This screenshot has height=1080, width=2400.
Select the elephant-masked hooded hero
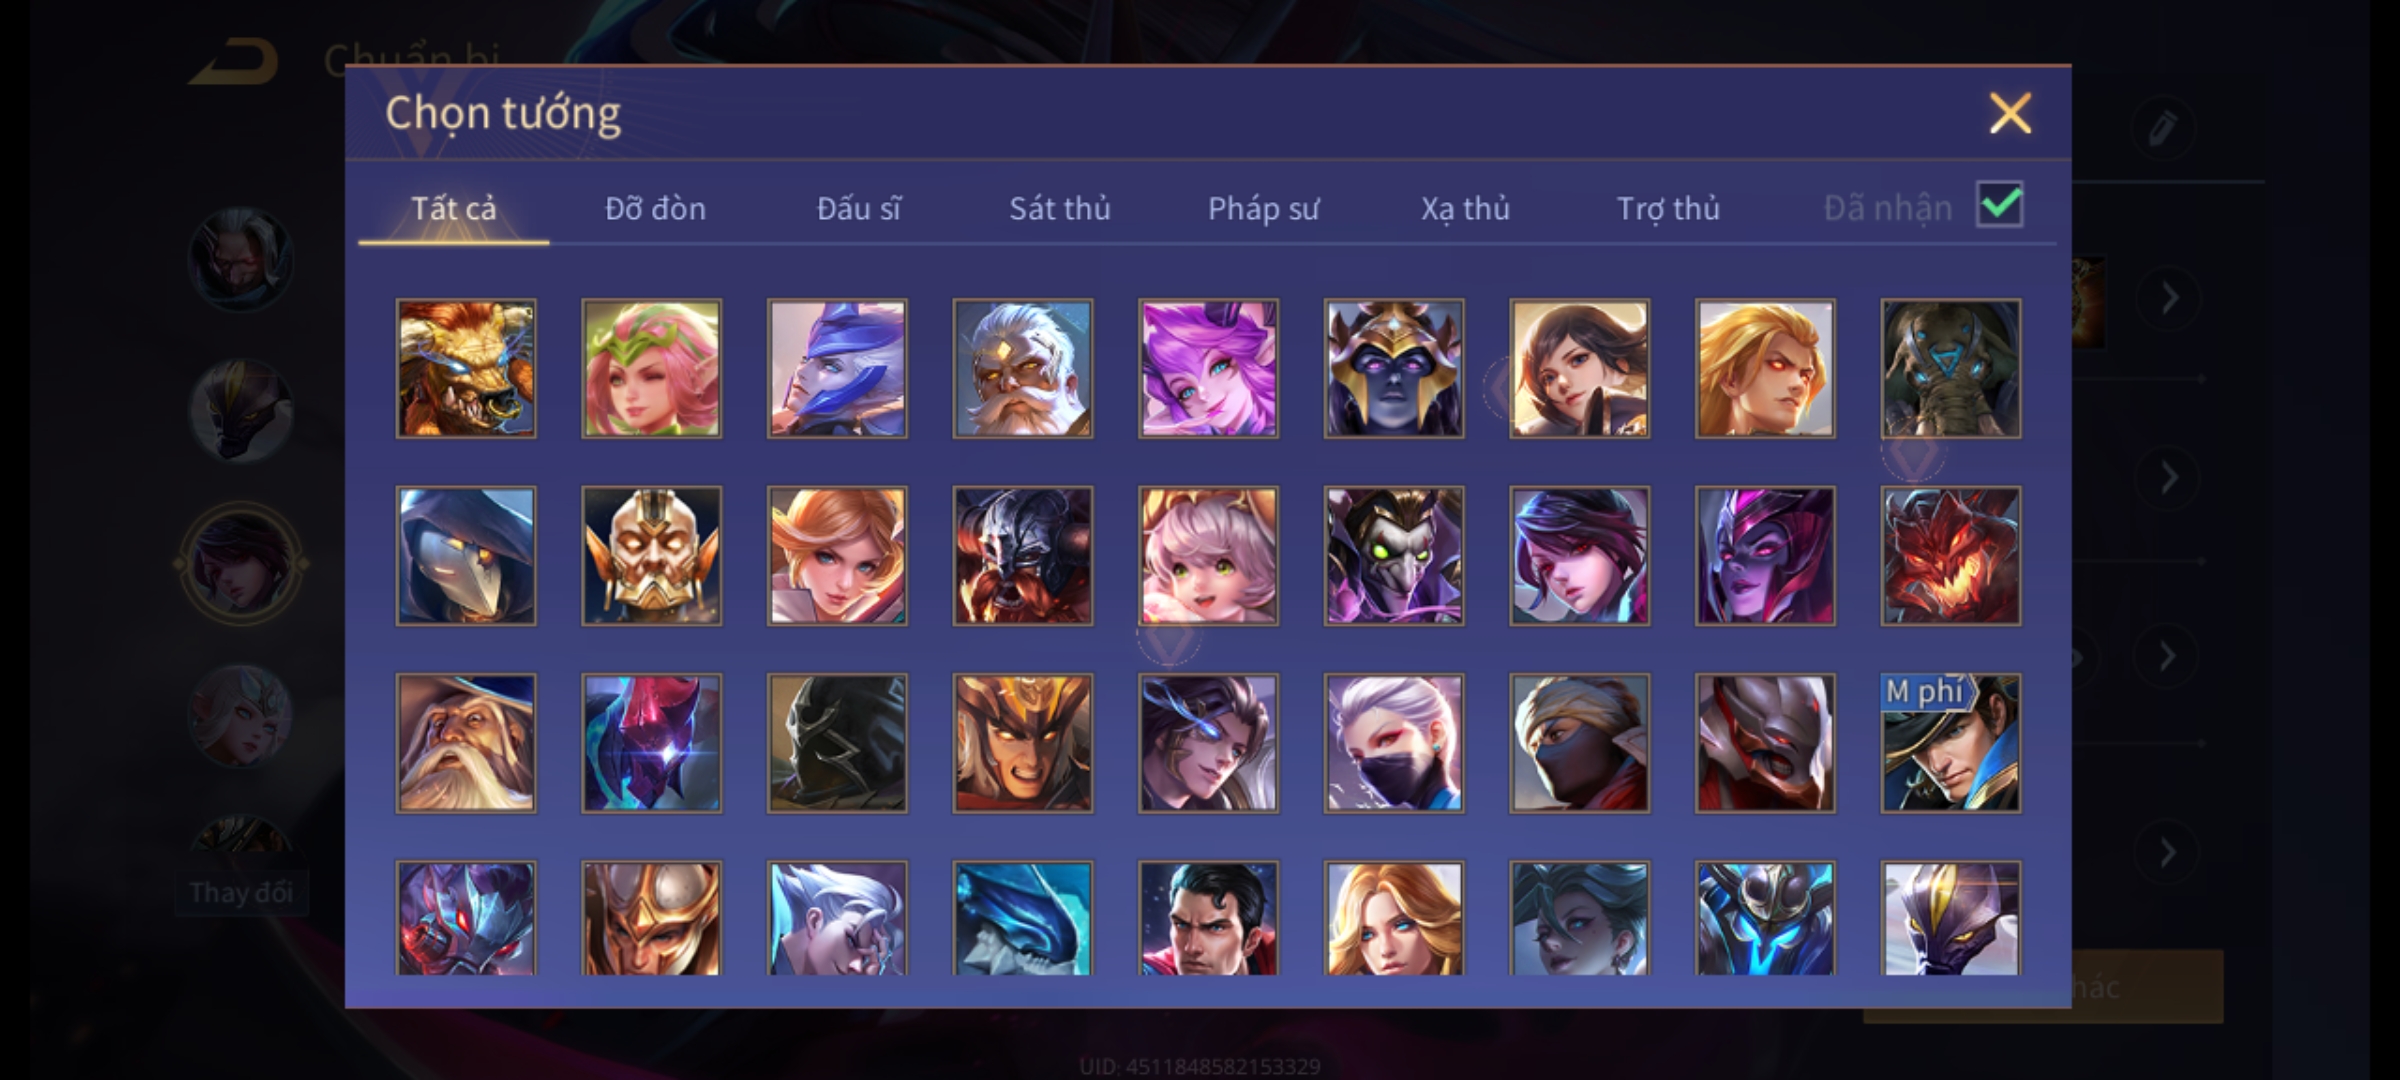click(1950, 369)
